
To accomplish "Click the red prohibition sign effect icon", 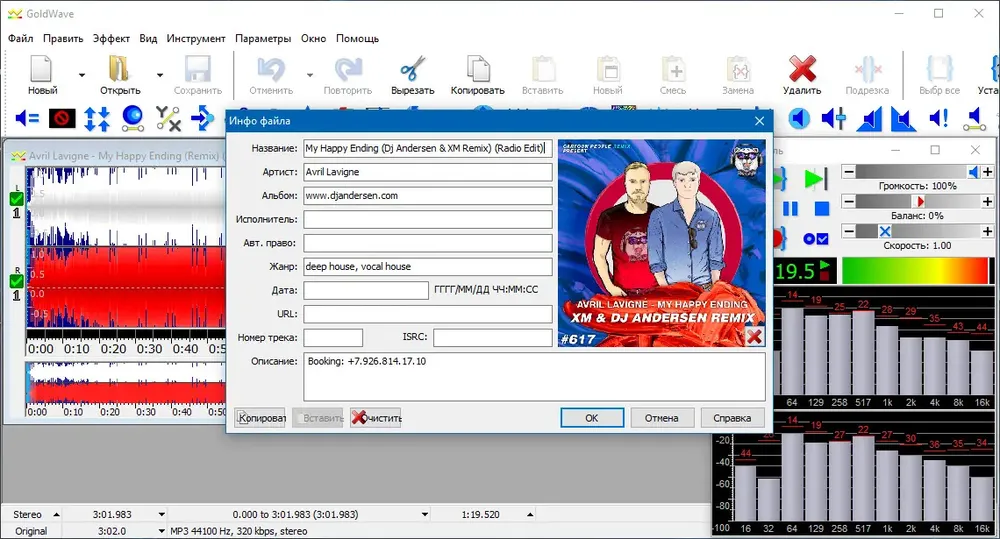I will [62, 118].
